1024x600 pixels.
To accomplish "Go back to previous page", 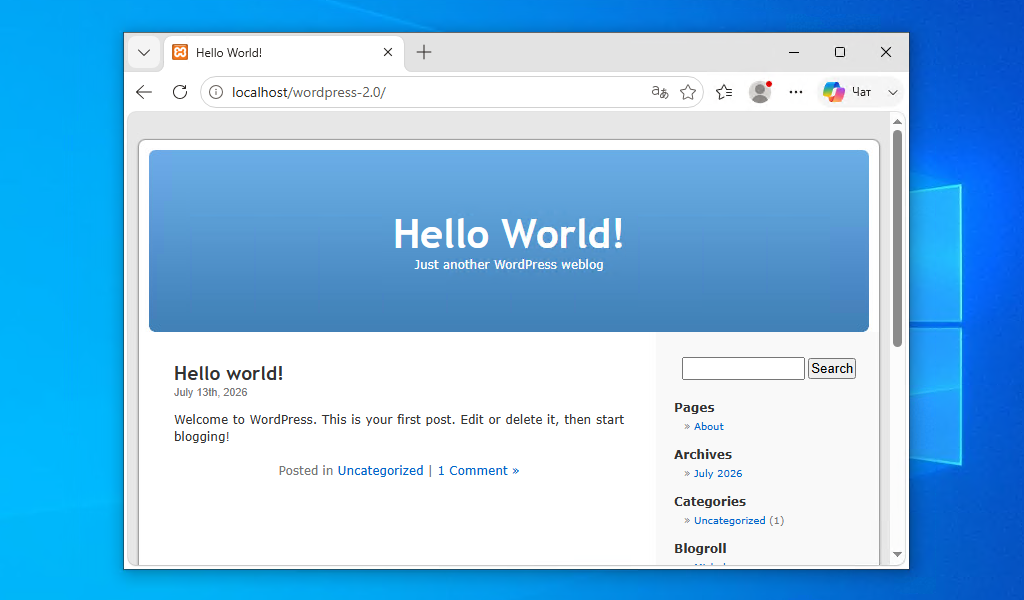I will pyautogui.click(x=144, y=92).
